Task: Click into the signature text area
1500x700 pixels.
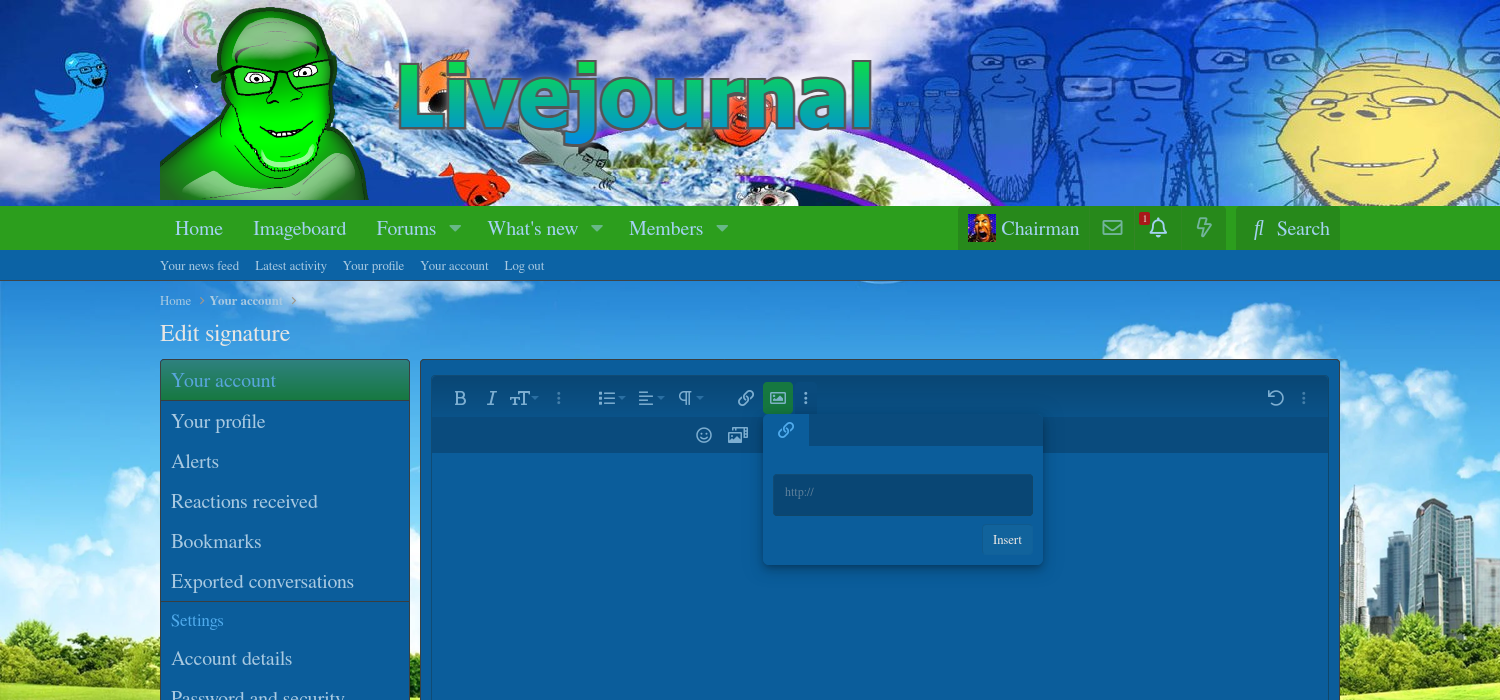Action: tap(880, 576)
